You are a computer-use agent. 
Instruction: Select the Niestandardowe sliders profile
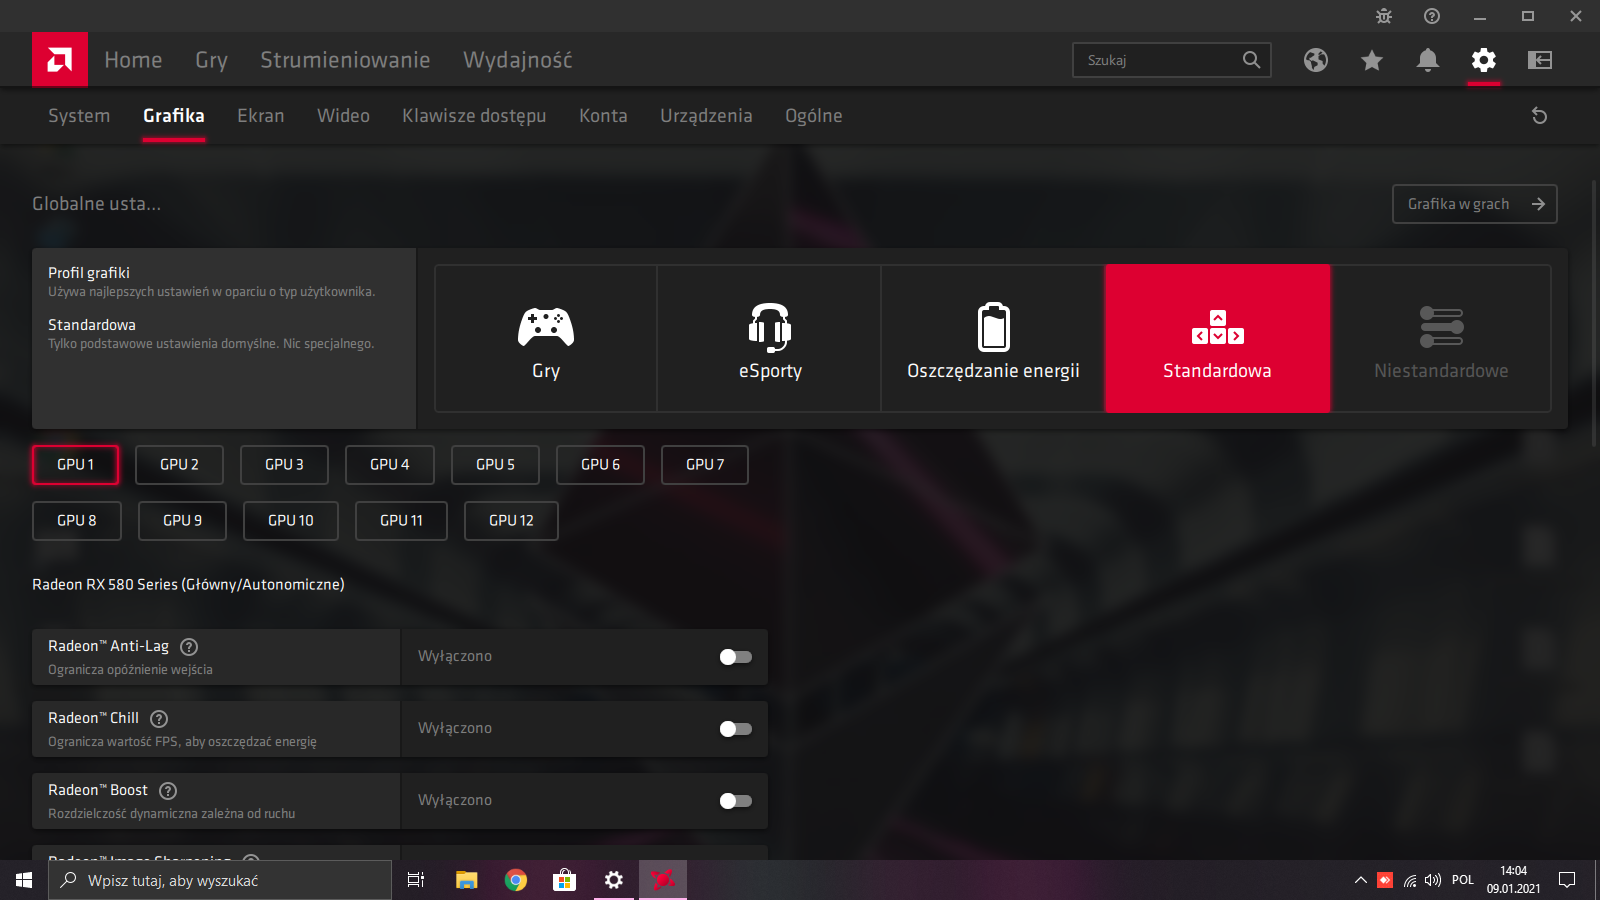(1441, 338)
